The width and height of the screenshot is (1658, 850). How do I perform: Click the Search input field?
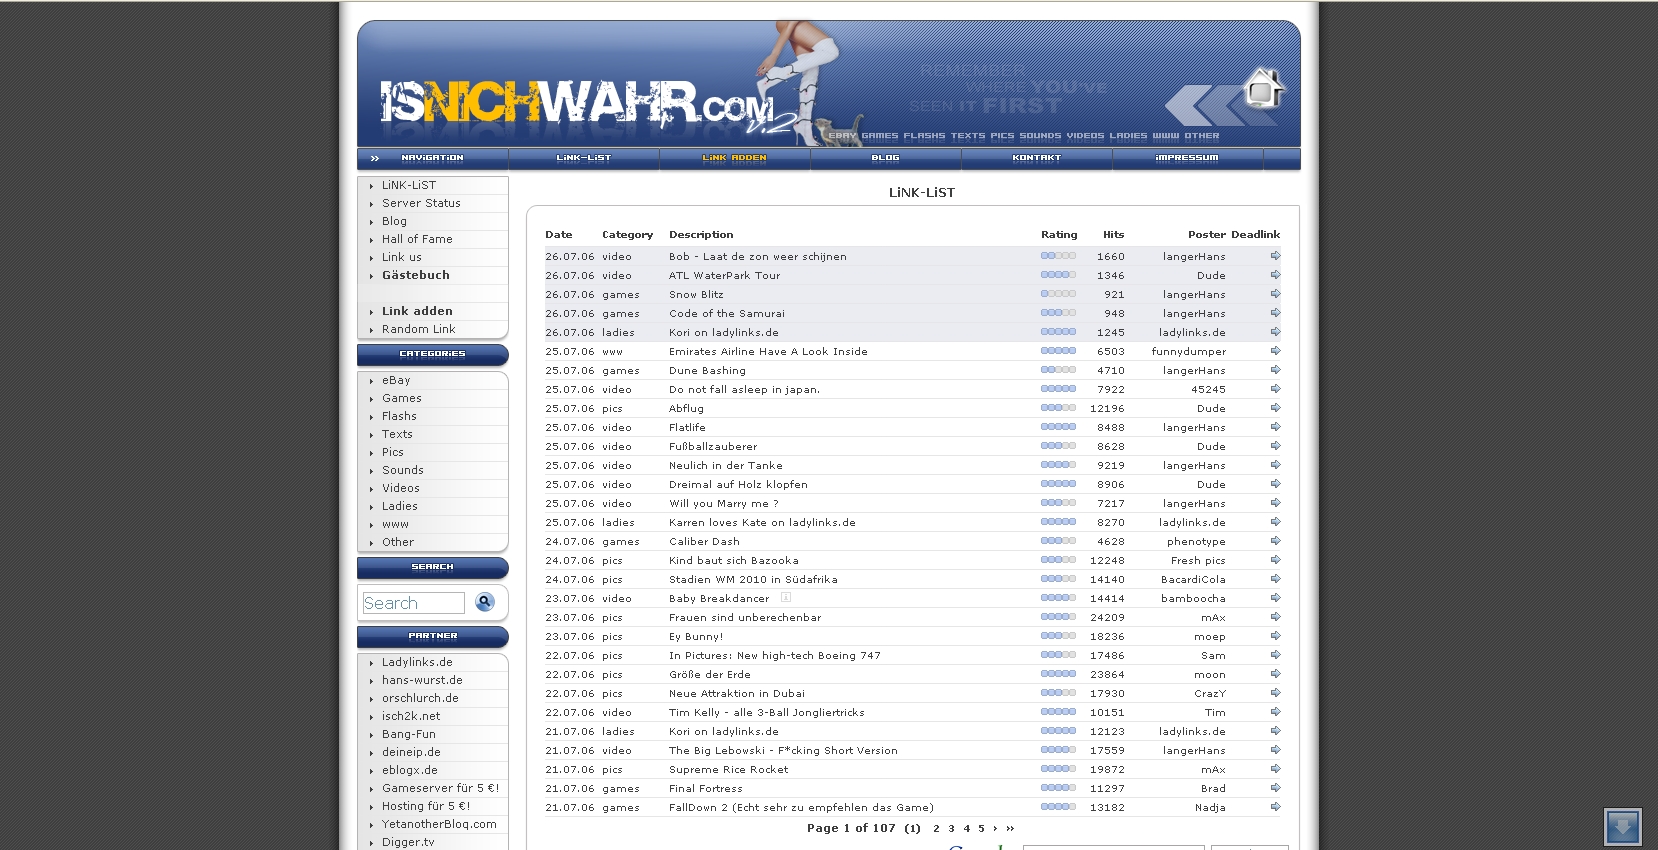click(413, 603)
